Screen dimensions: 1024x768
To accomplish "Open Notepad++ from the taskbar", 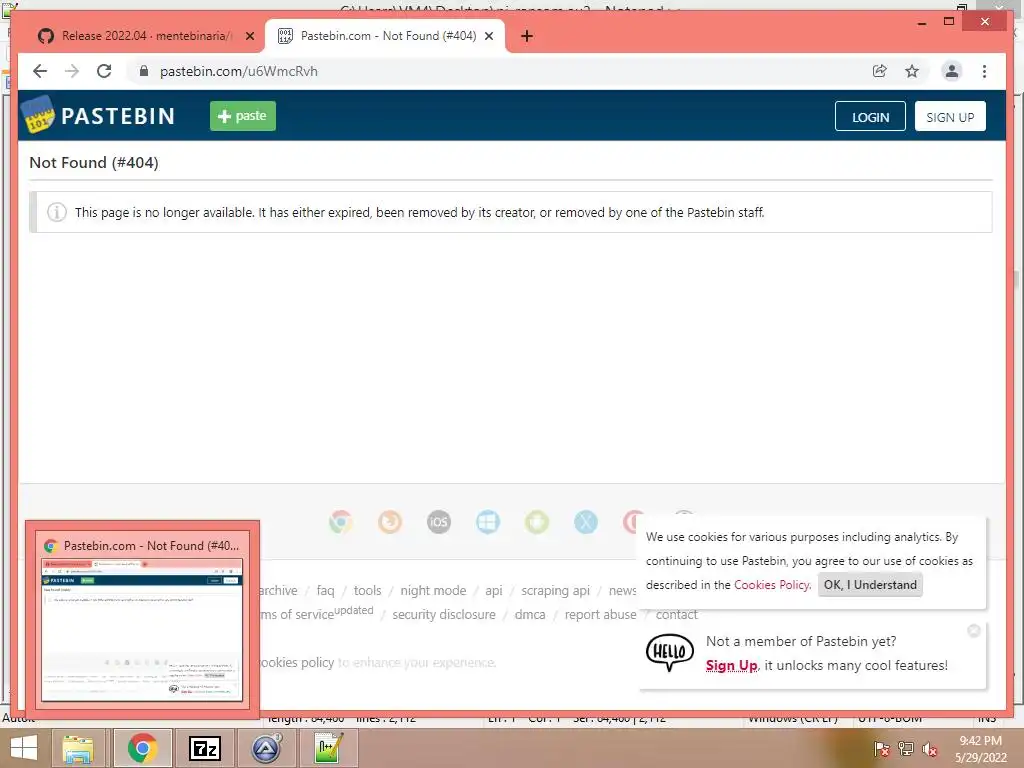I will click(x=328, y=748).
